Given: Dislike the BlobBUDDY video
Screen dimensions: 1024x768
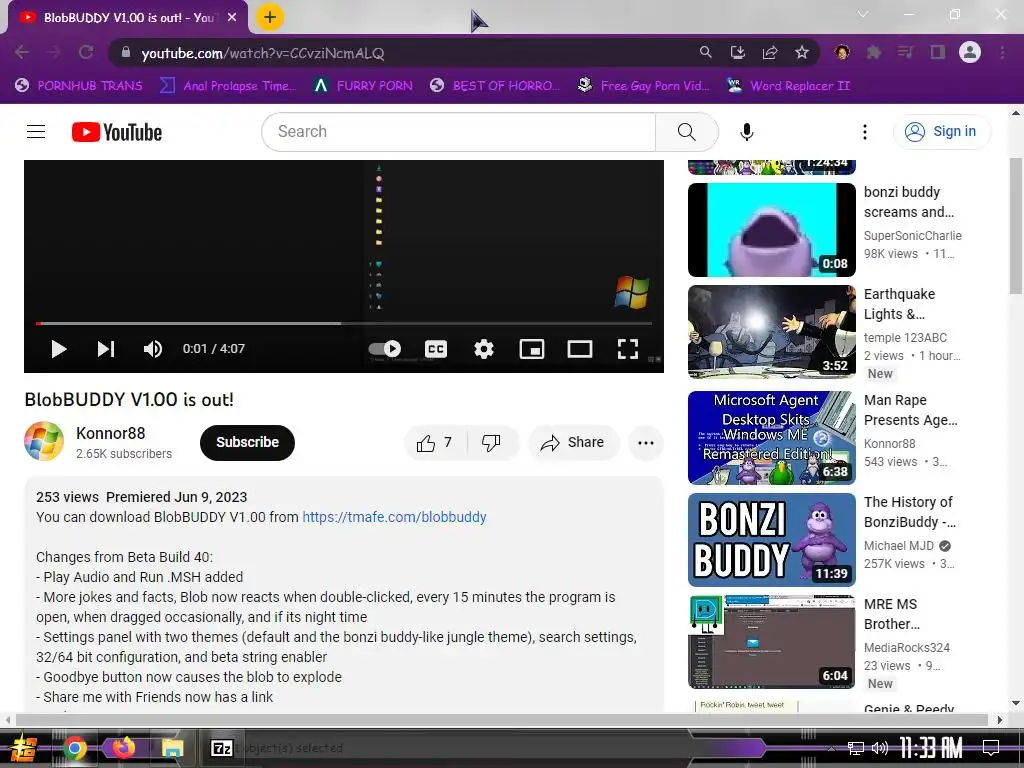Looking at the screenshot, I should [492, 443].
